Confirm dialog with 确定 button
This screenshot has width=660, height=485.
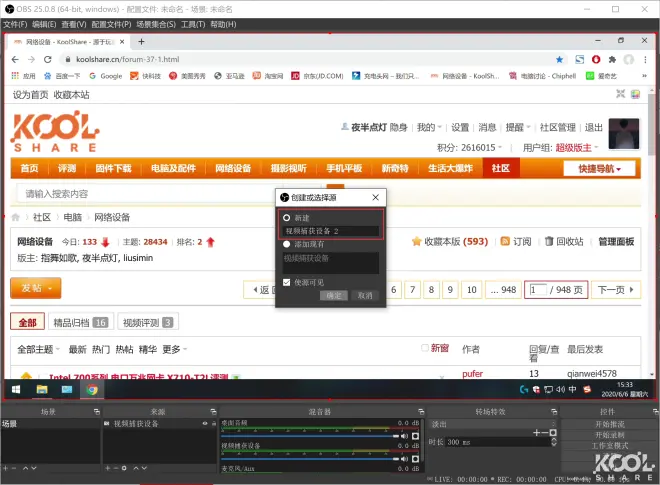[x=334, y=296]
